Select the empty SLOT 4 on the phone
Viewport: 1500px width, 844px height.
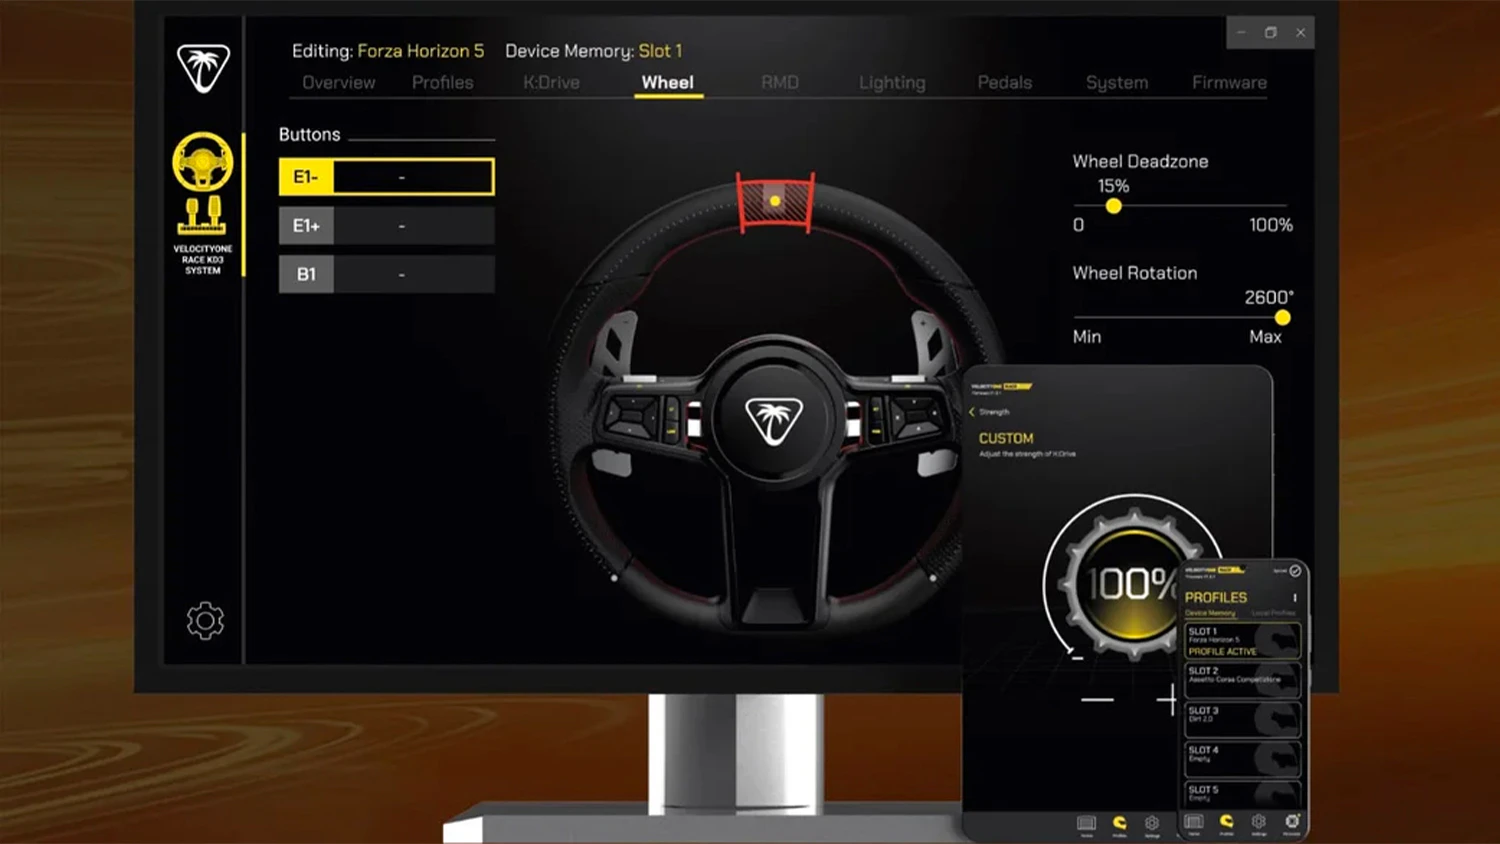click(x=1242, y=759)
